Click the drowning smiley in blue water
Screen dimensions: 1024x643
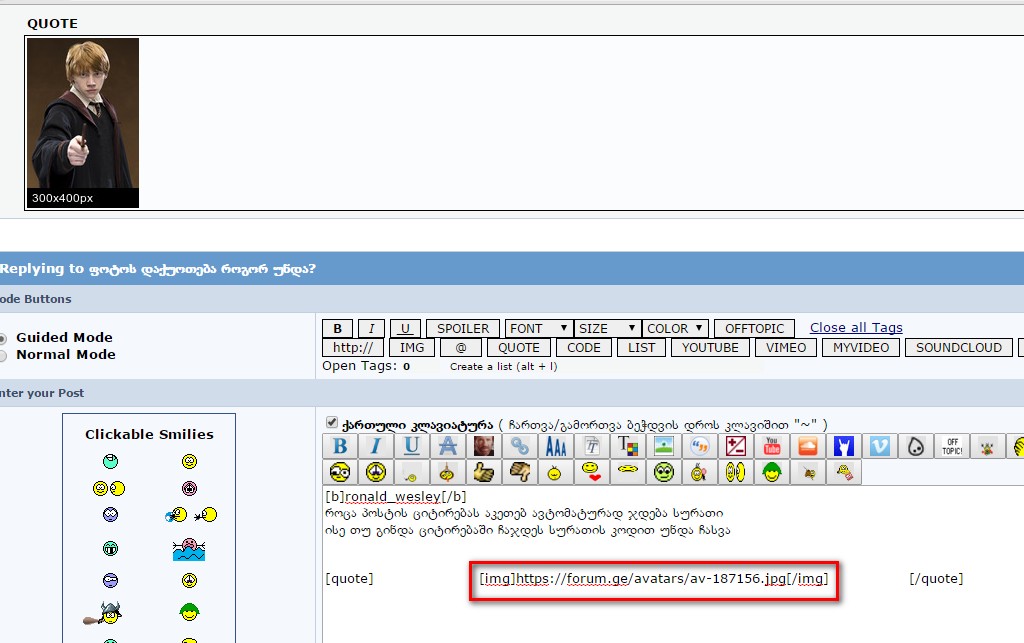189,549
